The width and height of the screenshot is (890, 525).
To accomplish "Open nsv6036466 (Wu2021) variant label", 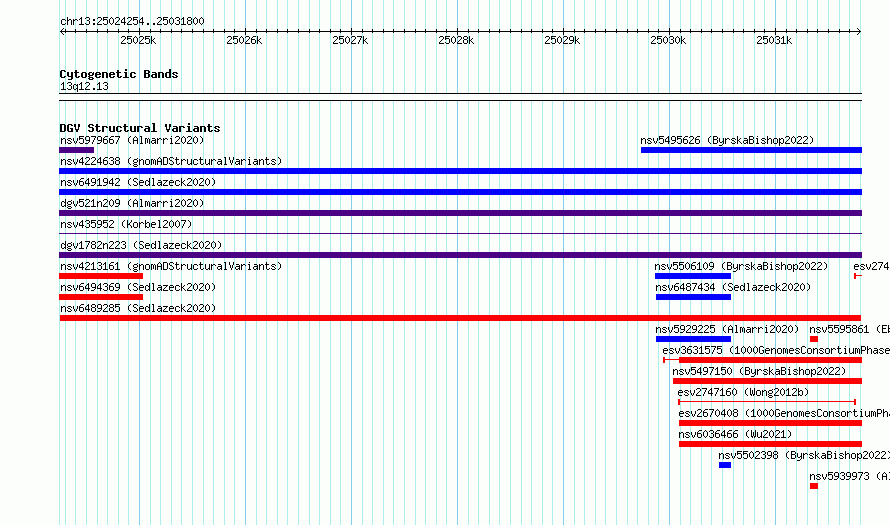I will point(735,434).
